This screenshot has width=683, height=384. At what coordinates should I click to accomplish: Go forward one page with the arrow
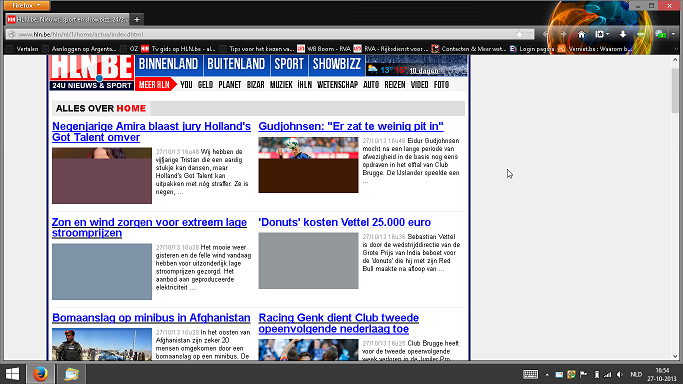tap(563, 34)
